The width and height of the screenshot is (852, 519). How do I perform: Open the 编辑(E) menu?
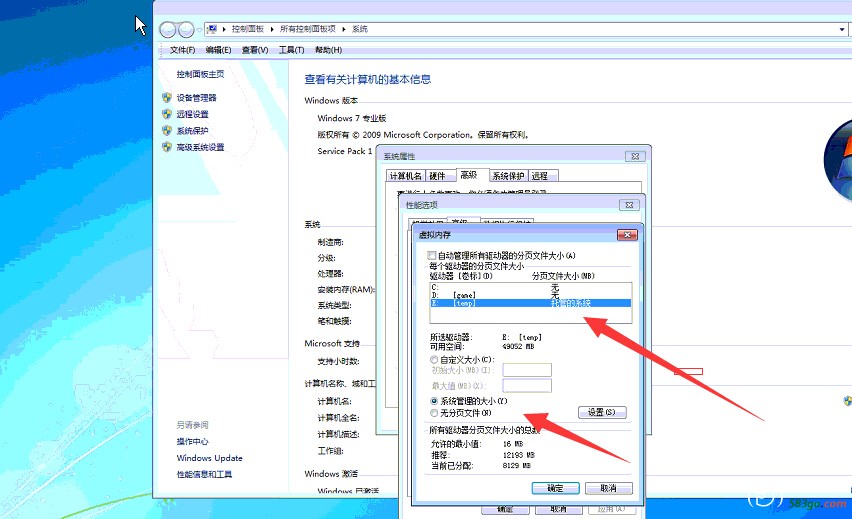218,50
